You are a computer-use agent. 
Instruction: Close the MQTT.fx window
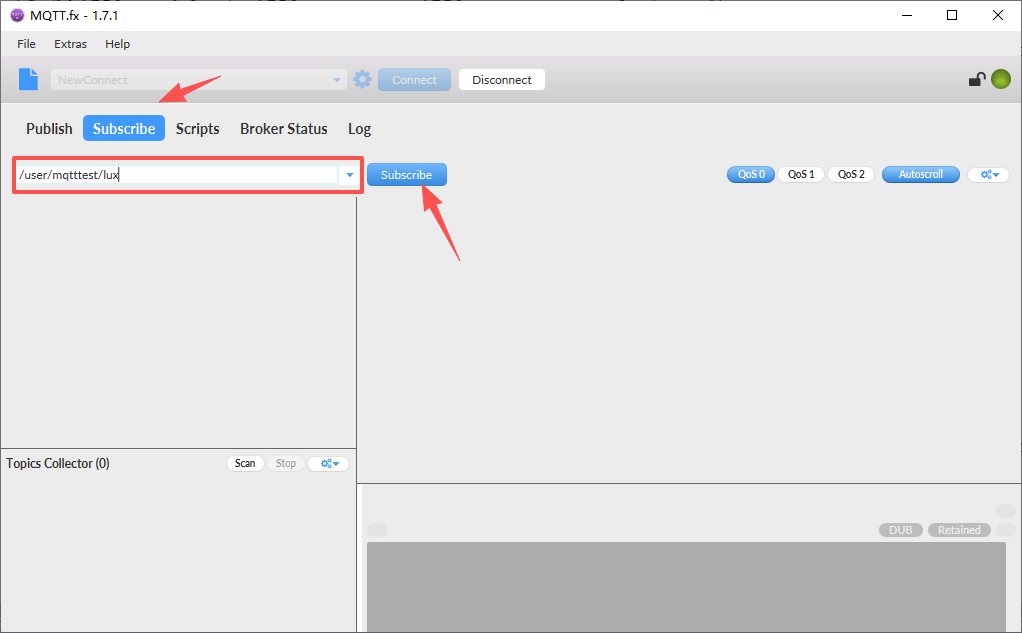pos(998,15)
